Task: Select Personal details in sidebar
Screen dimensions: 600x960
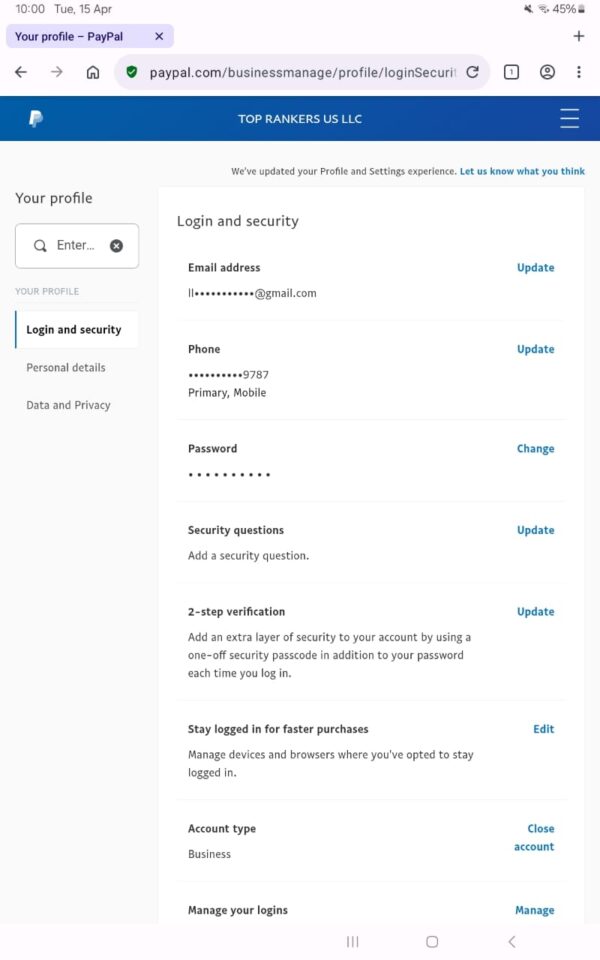Action: 66,368
